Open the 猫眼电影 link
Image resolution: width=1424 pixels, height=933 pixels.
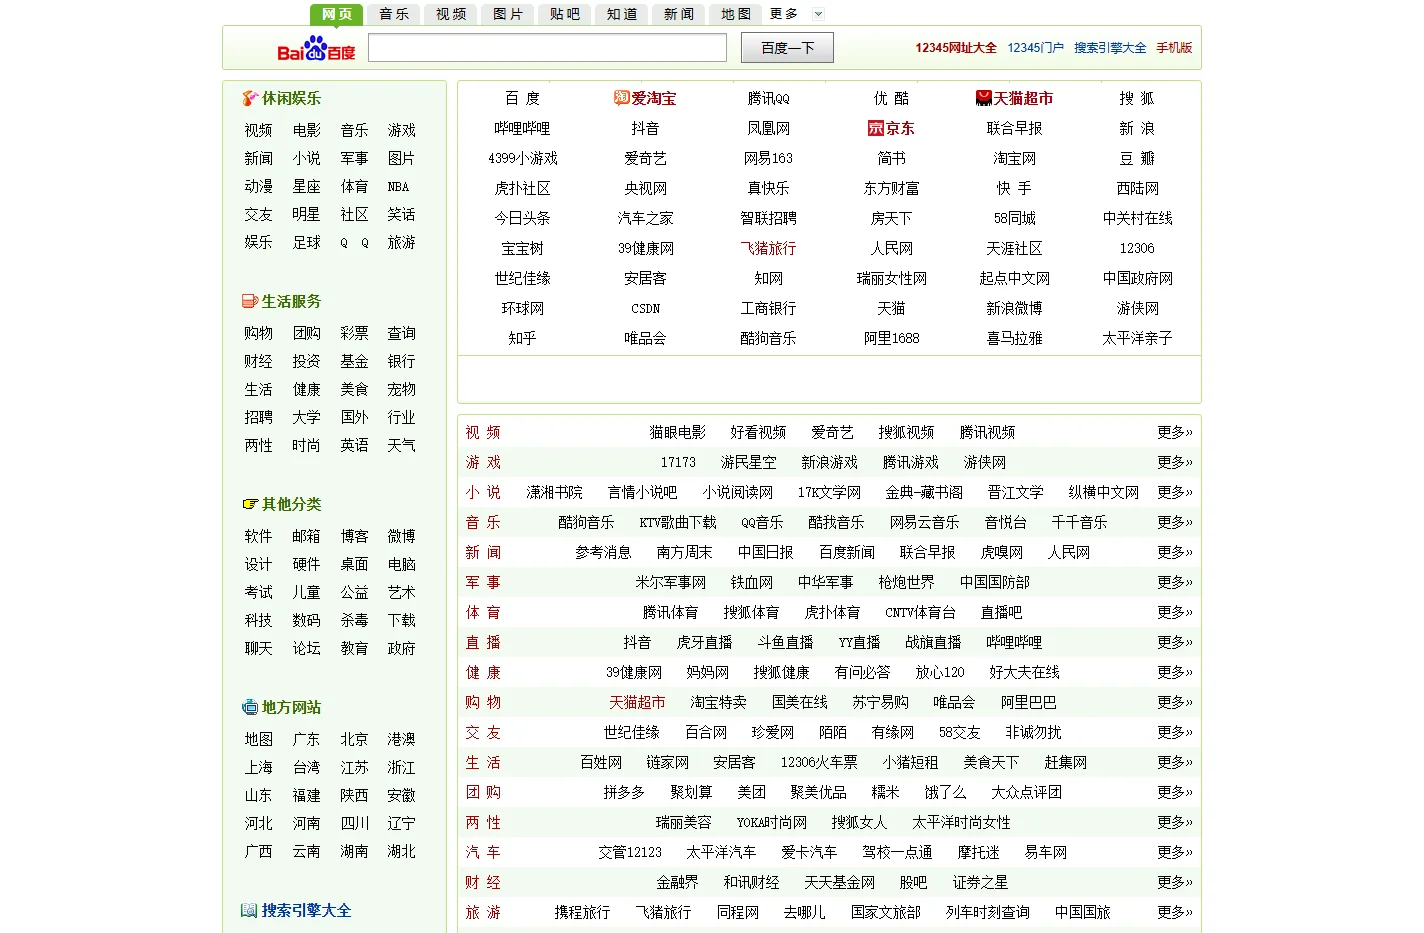tap(677, 432)
